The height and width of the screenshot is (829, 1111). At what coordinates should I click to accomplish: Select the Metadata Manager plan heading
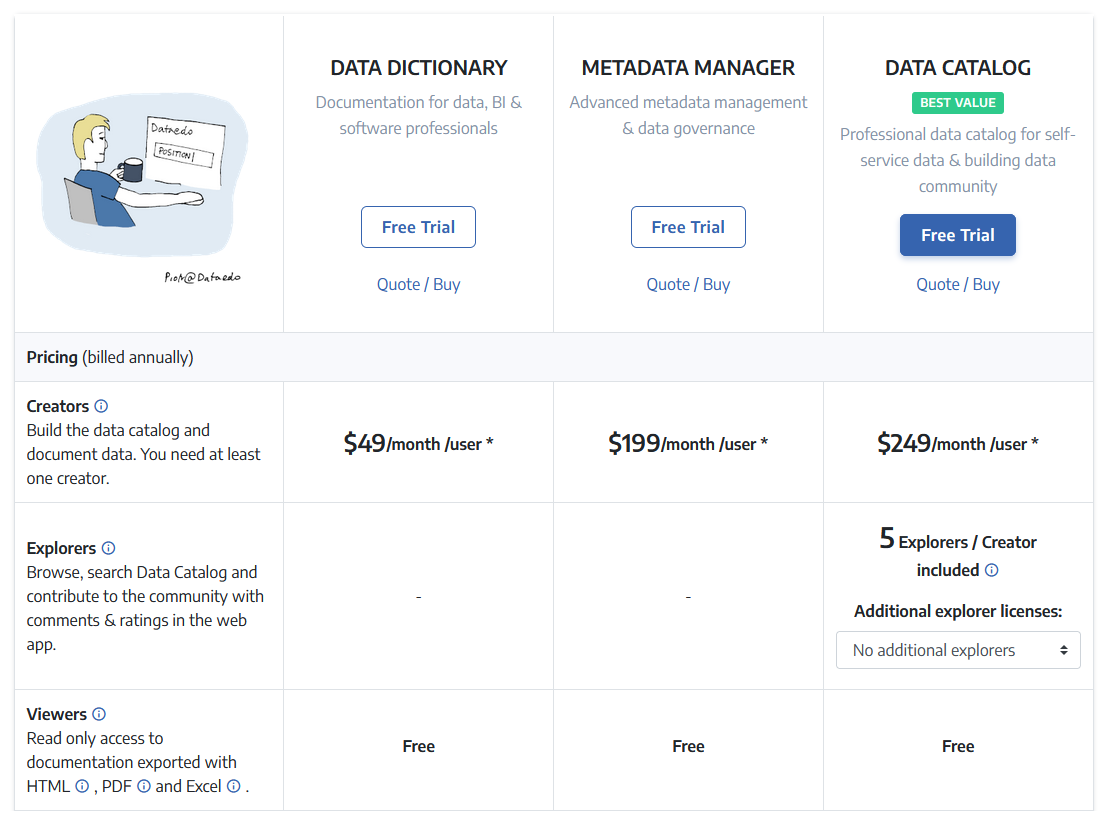688,68
